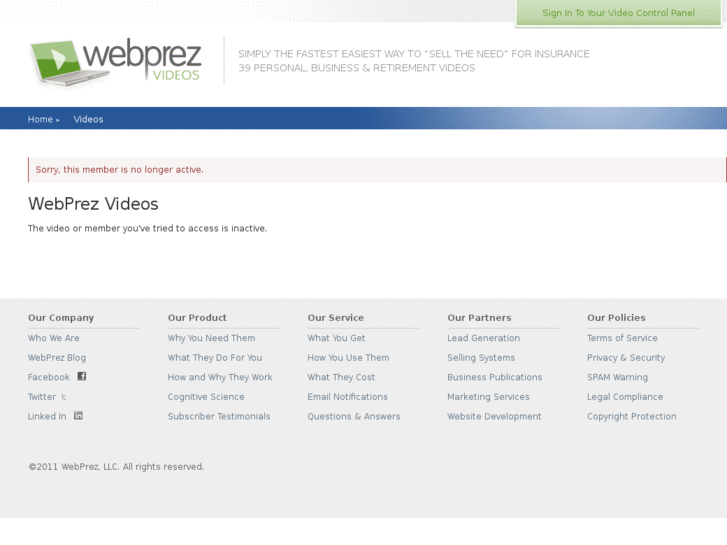Open the Selling Systems link
This screenshot has height=545, width=727.
(x=481, y=358)
